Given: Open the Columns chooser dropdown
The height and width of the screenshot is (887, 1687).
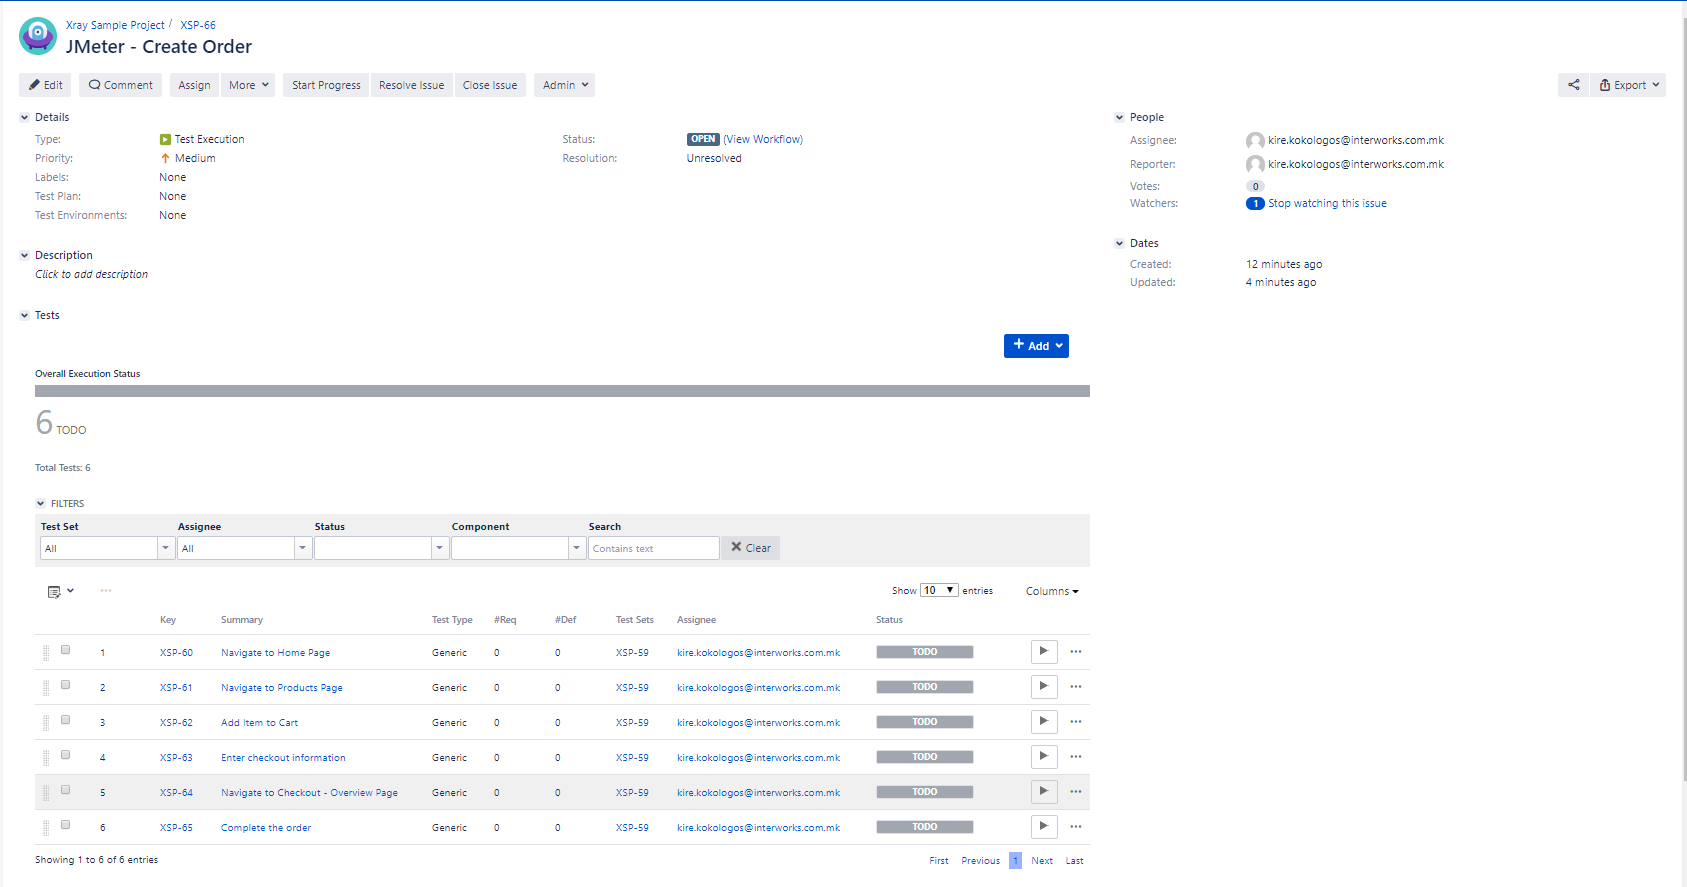Looking at the screenshot, I should (x=1052, y=591).
